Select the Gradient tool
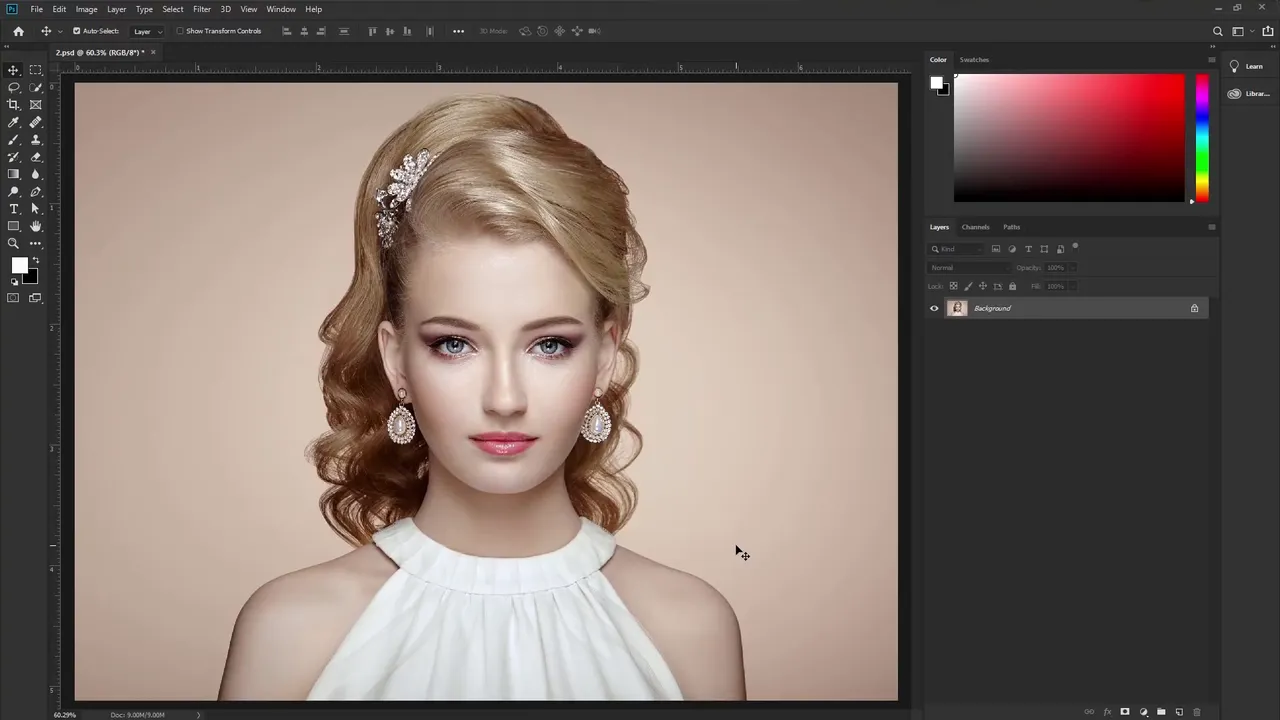 point(14,174)
